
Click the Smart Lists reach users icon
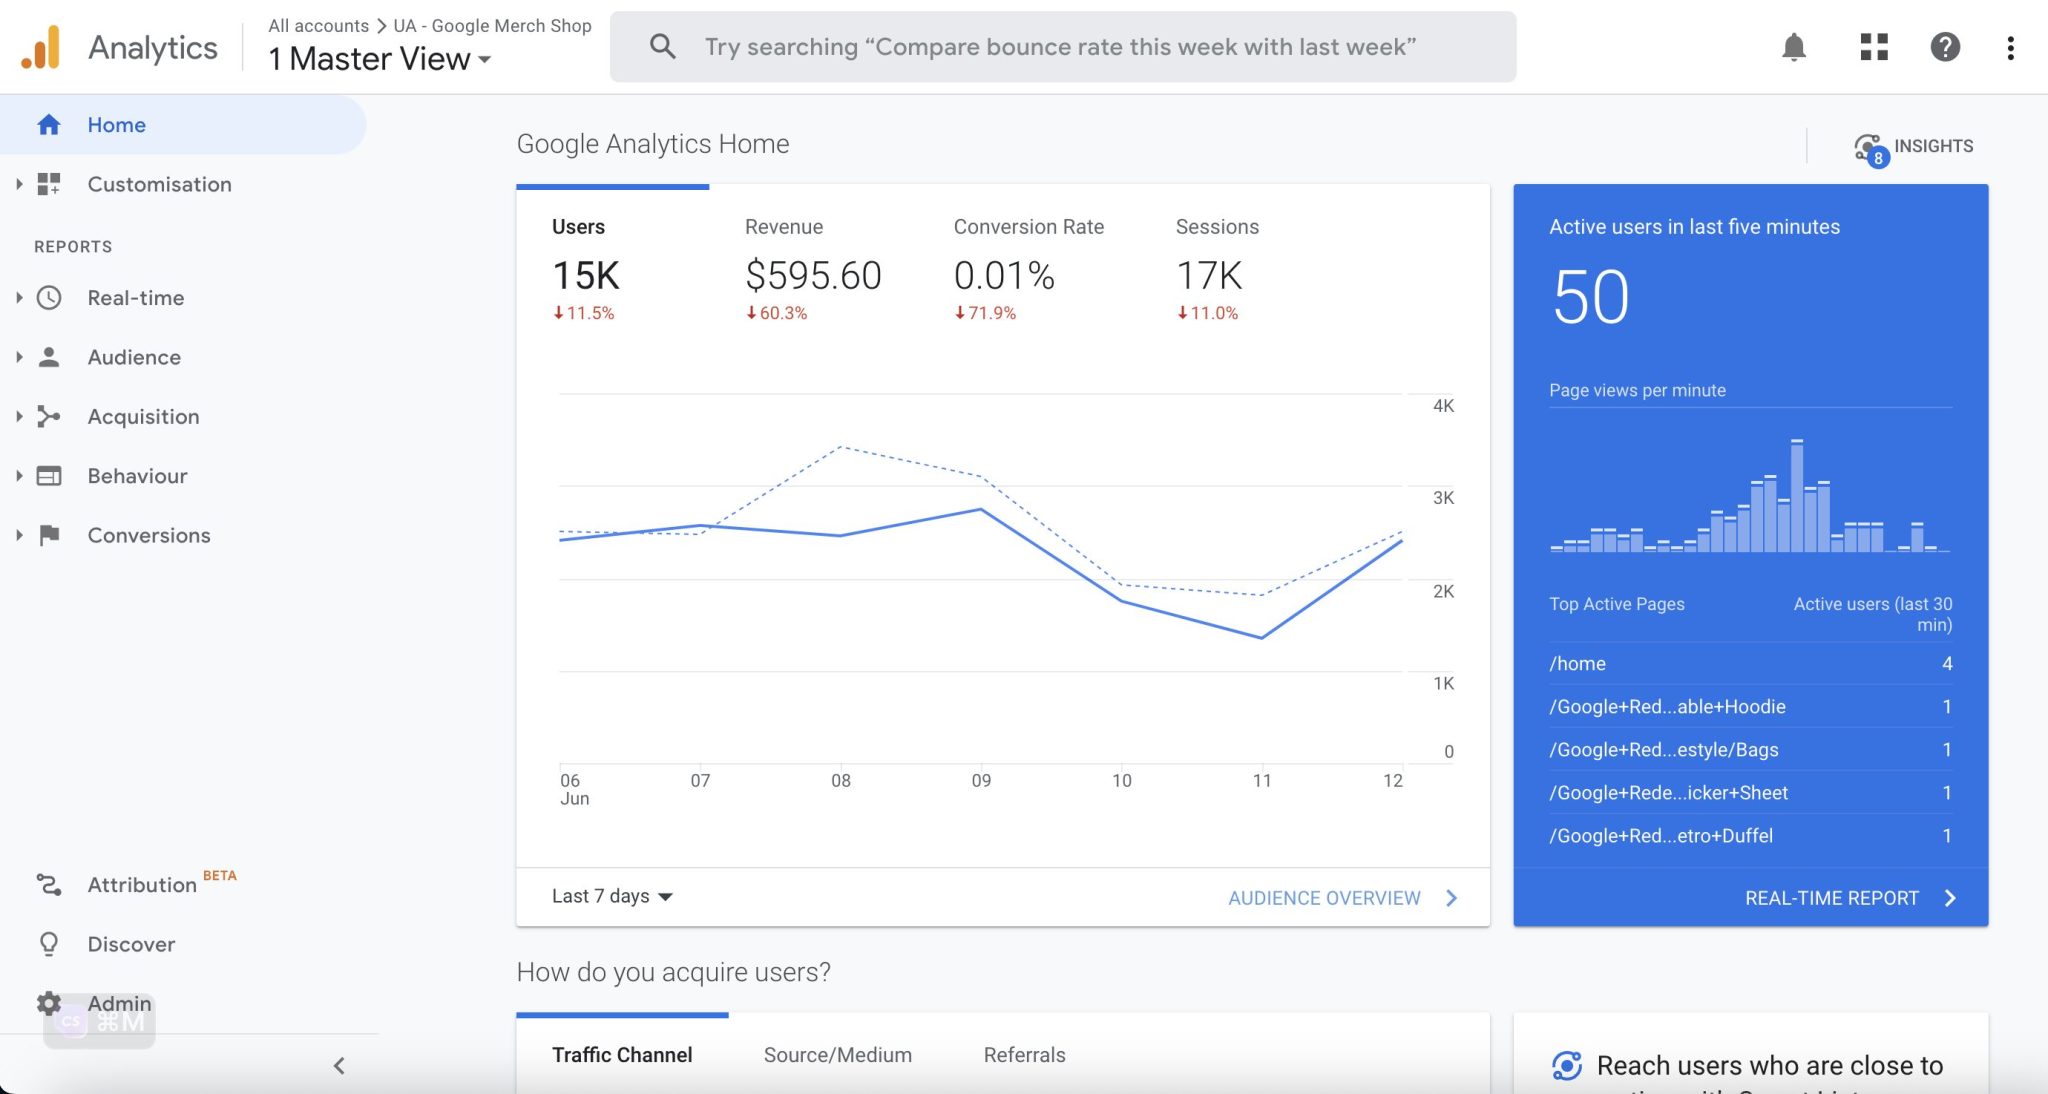(1567, 1066)
